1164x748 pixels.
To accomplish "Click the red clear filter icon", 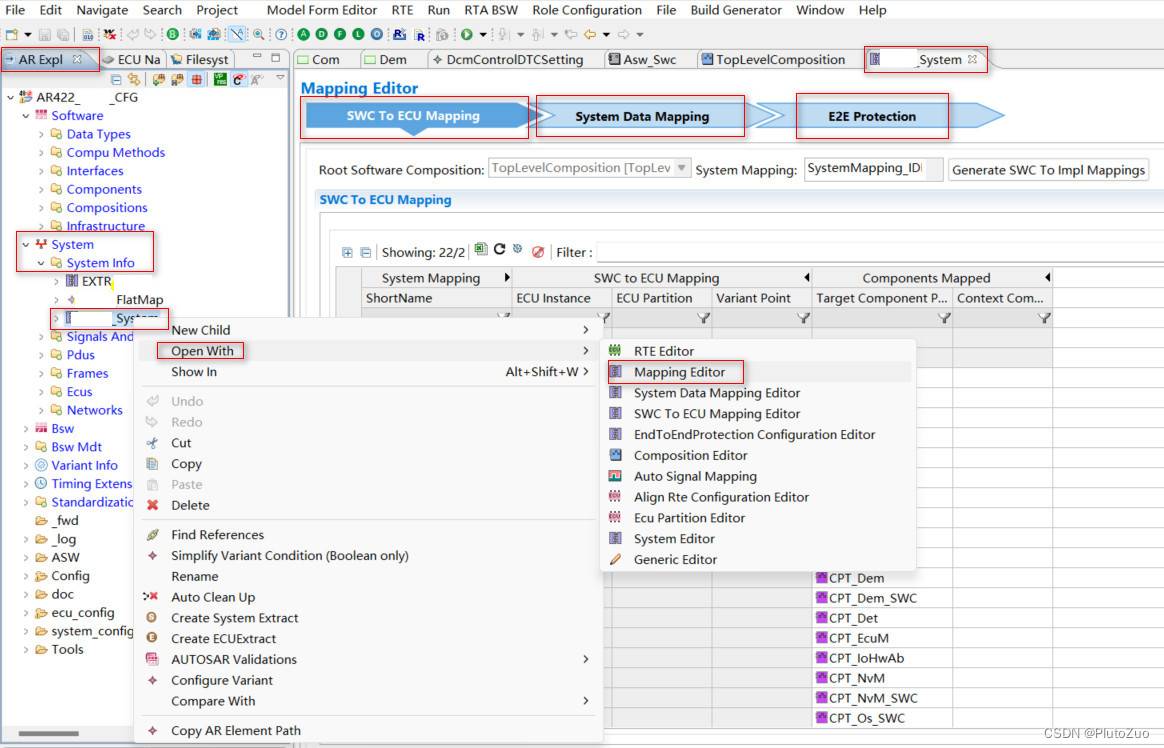I will (538, 252).
